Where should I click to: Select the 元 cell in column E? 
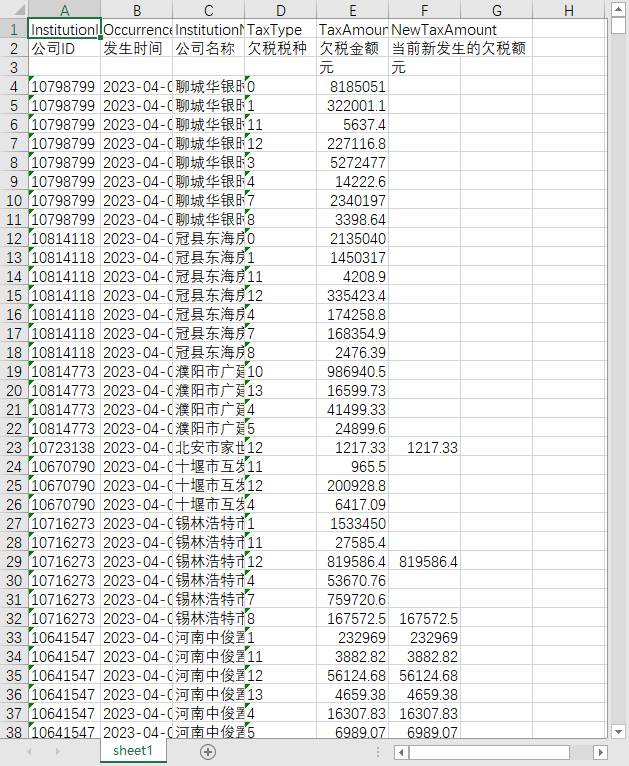tap(353, 67)
